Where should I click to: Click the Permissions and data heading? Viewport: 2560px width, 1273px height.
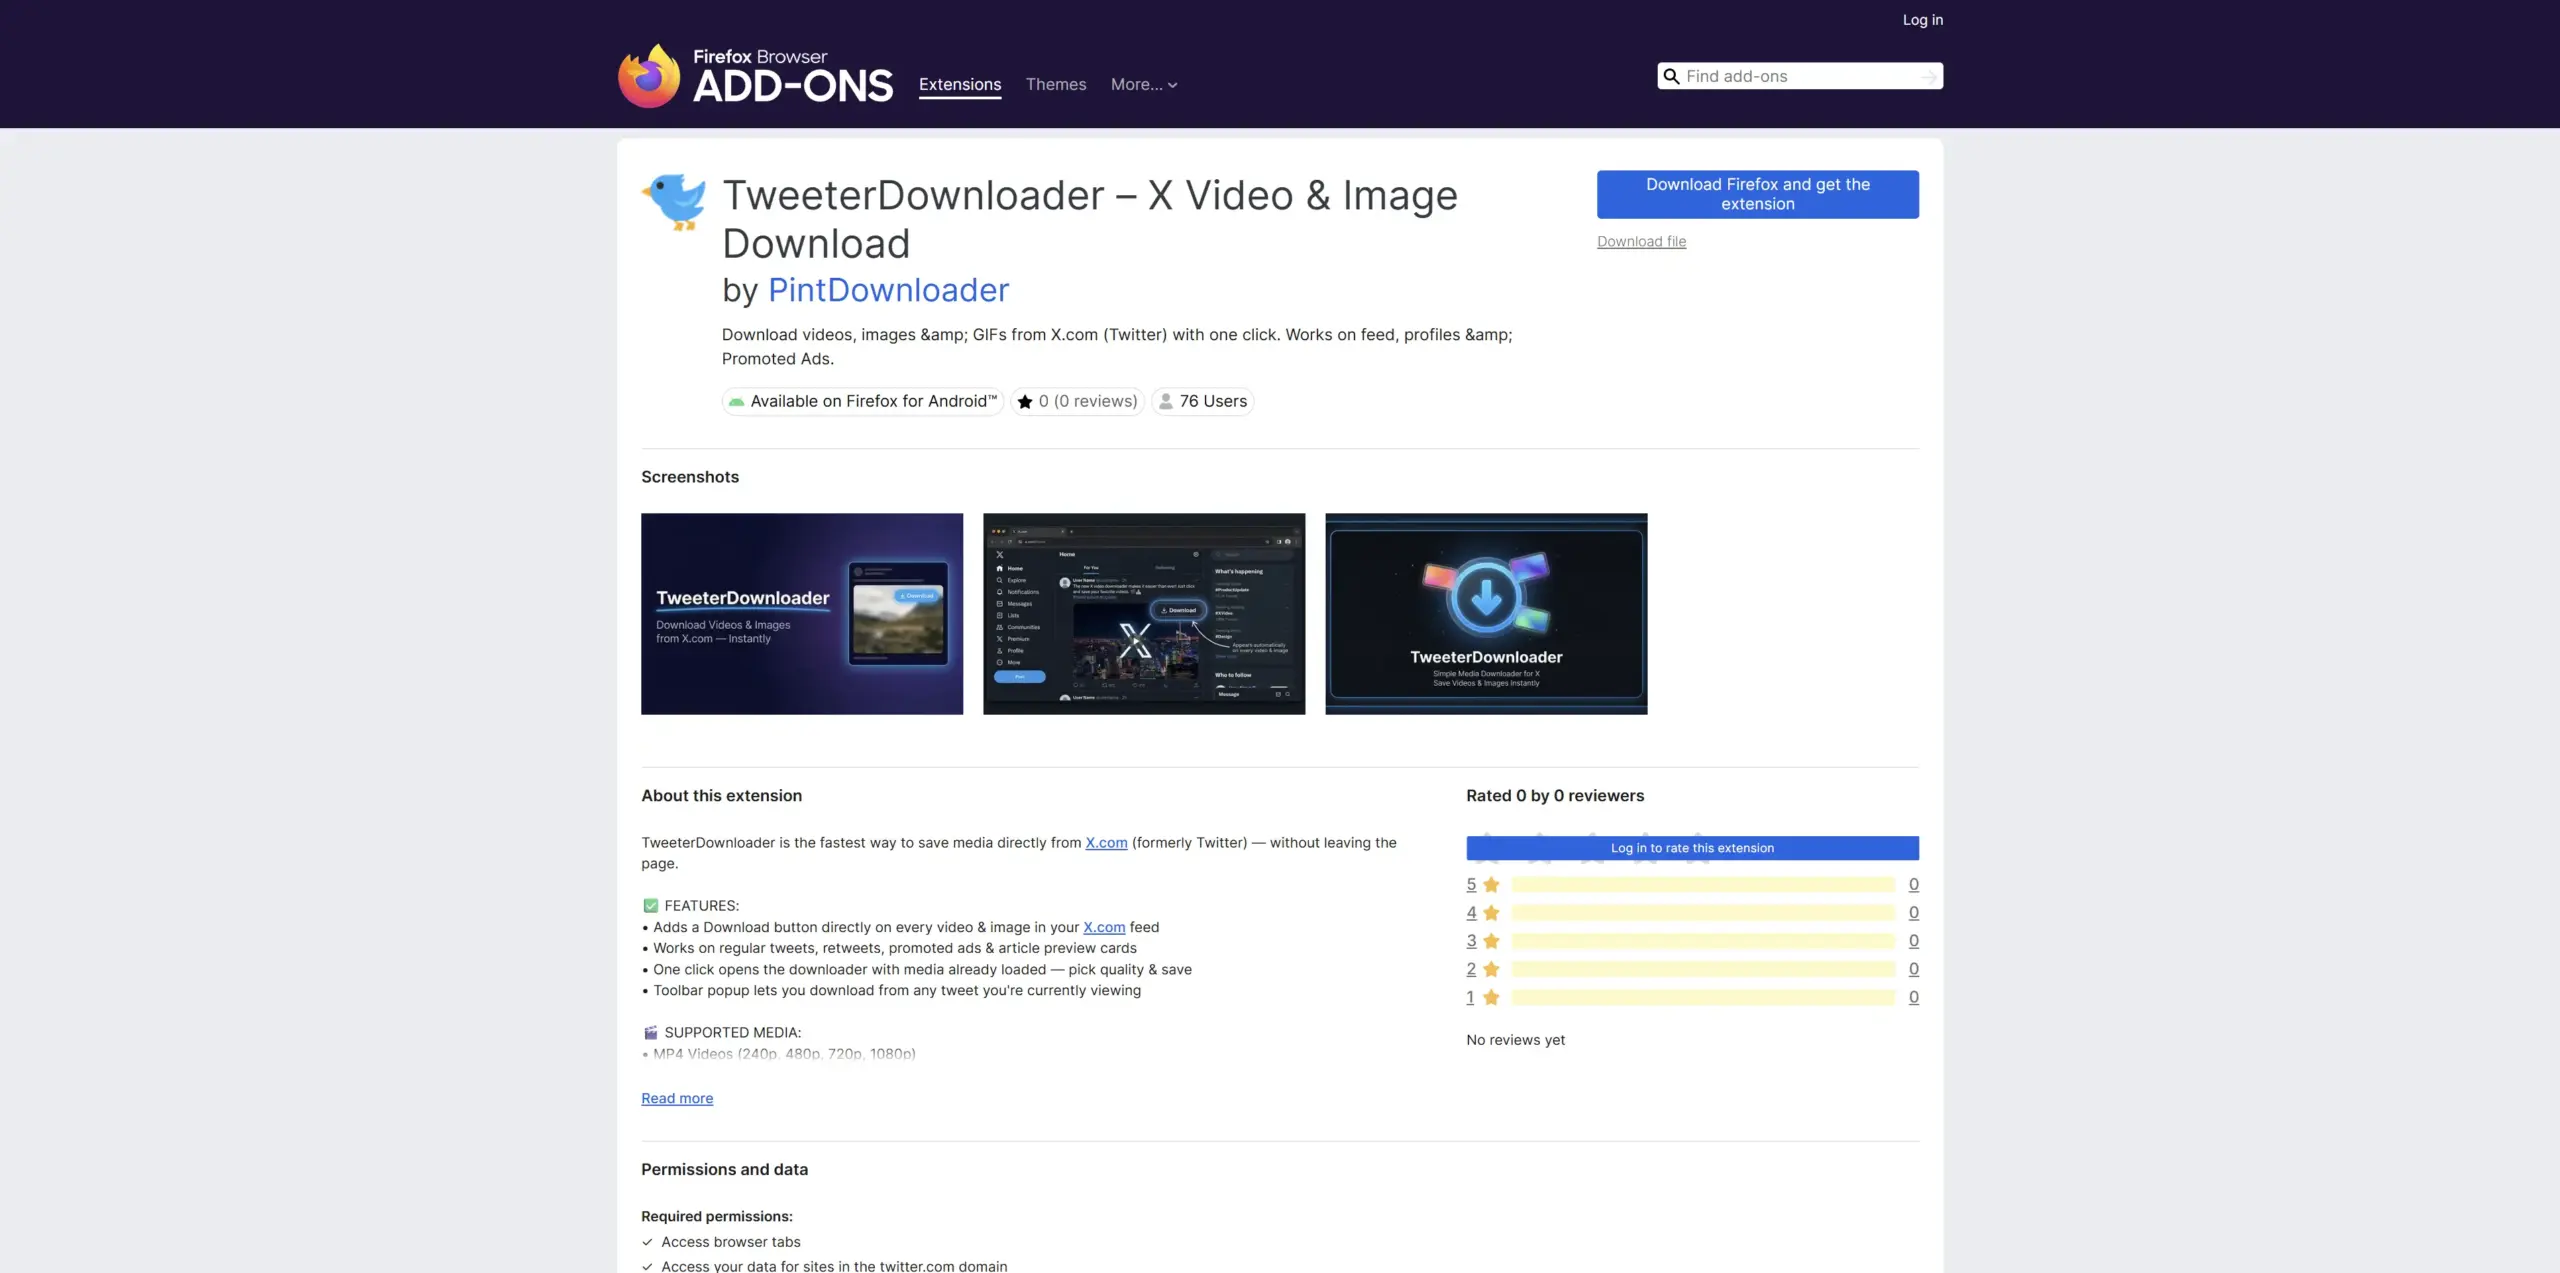tap(724, 1170)
